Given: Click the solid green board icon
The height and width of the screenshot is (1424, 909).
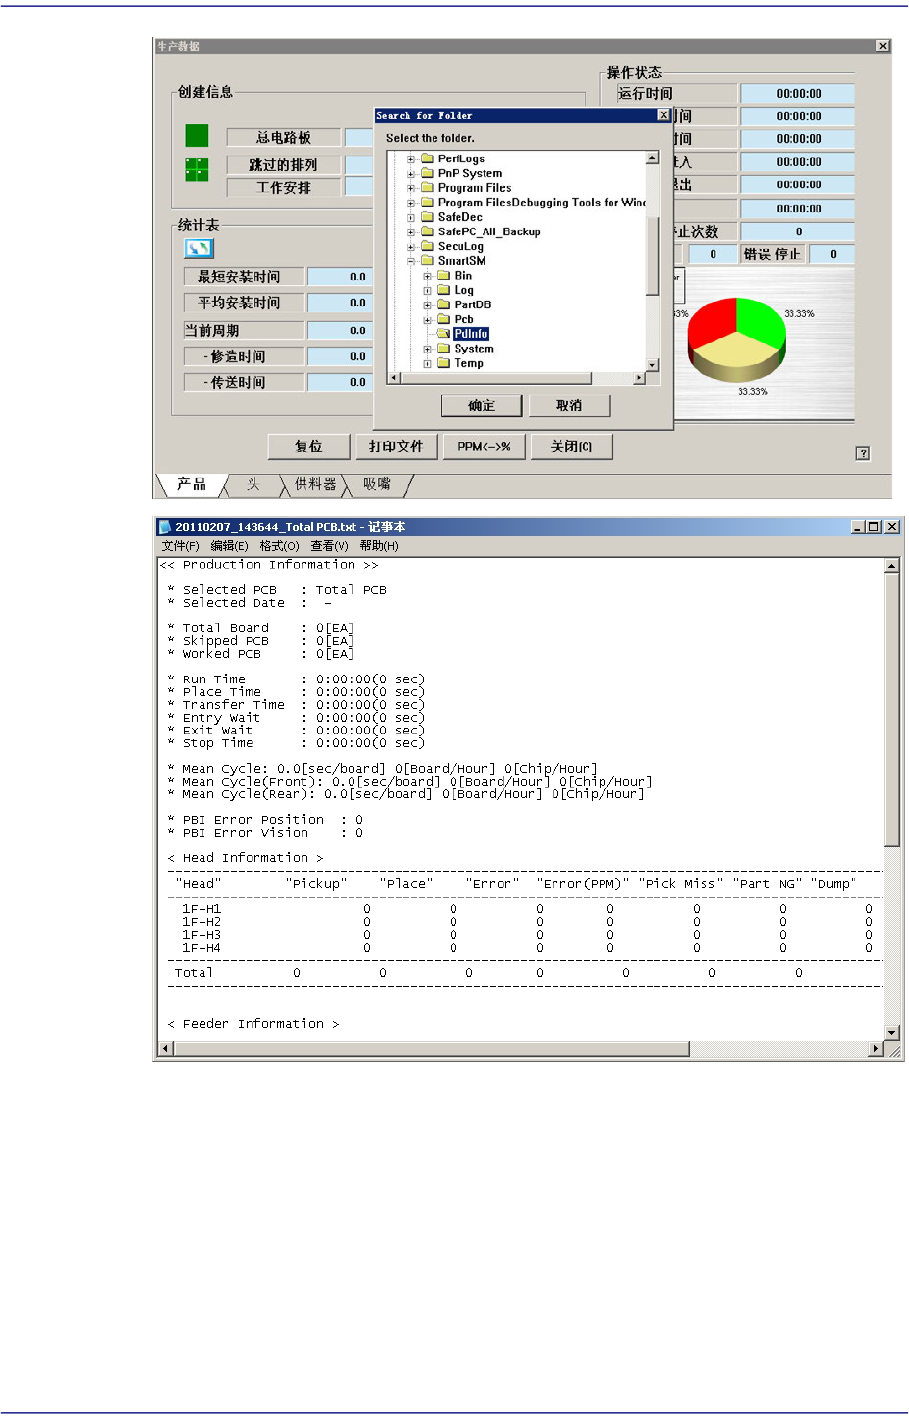Looking at the screenshot, I should tap(197, 136).
